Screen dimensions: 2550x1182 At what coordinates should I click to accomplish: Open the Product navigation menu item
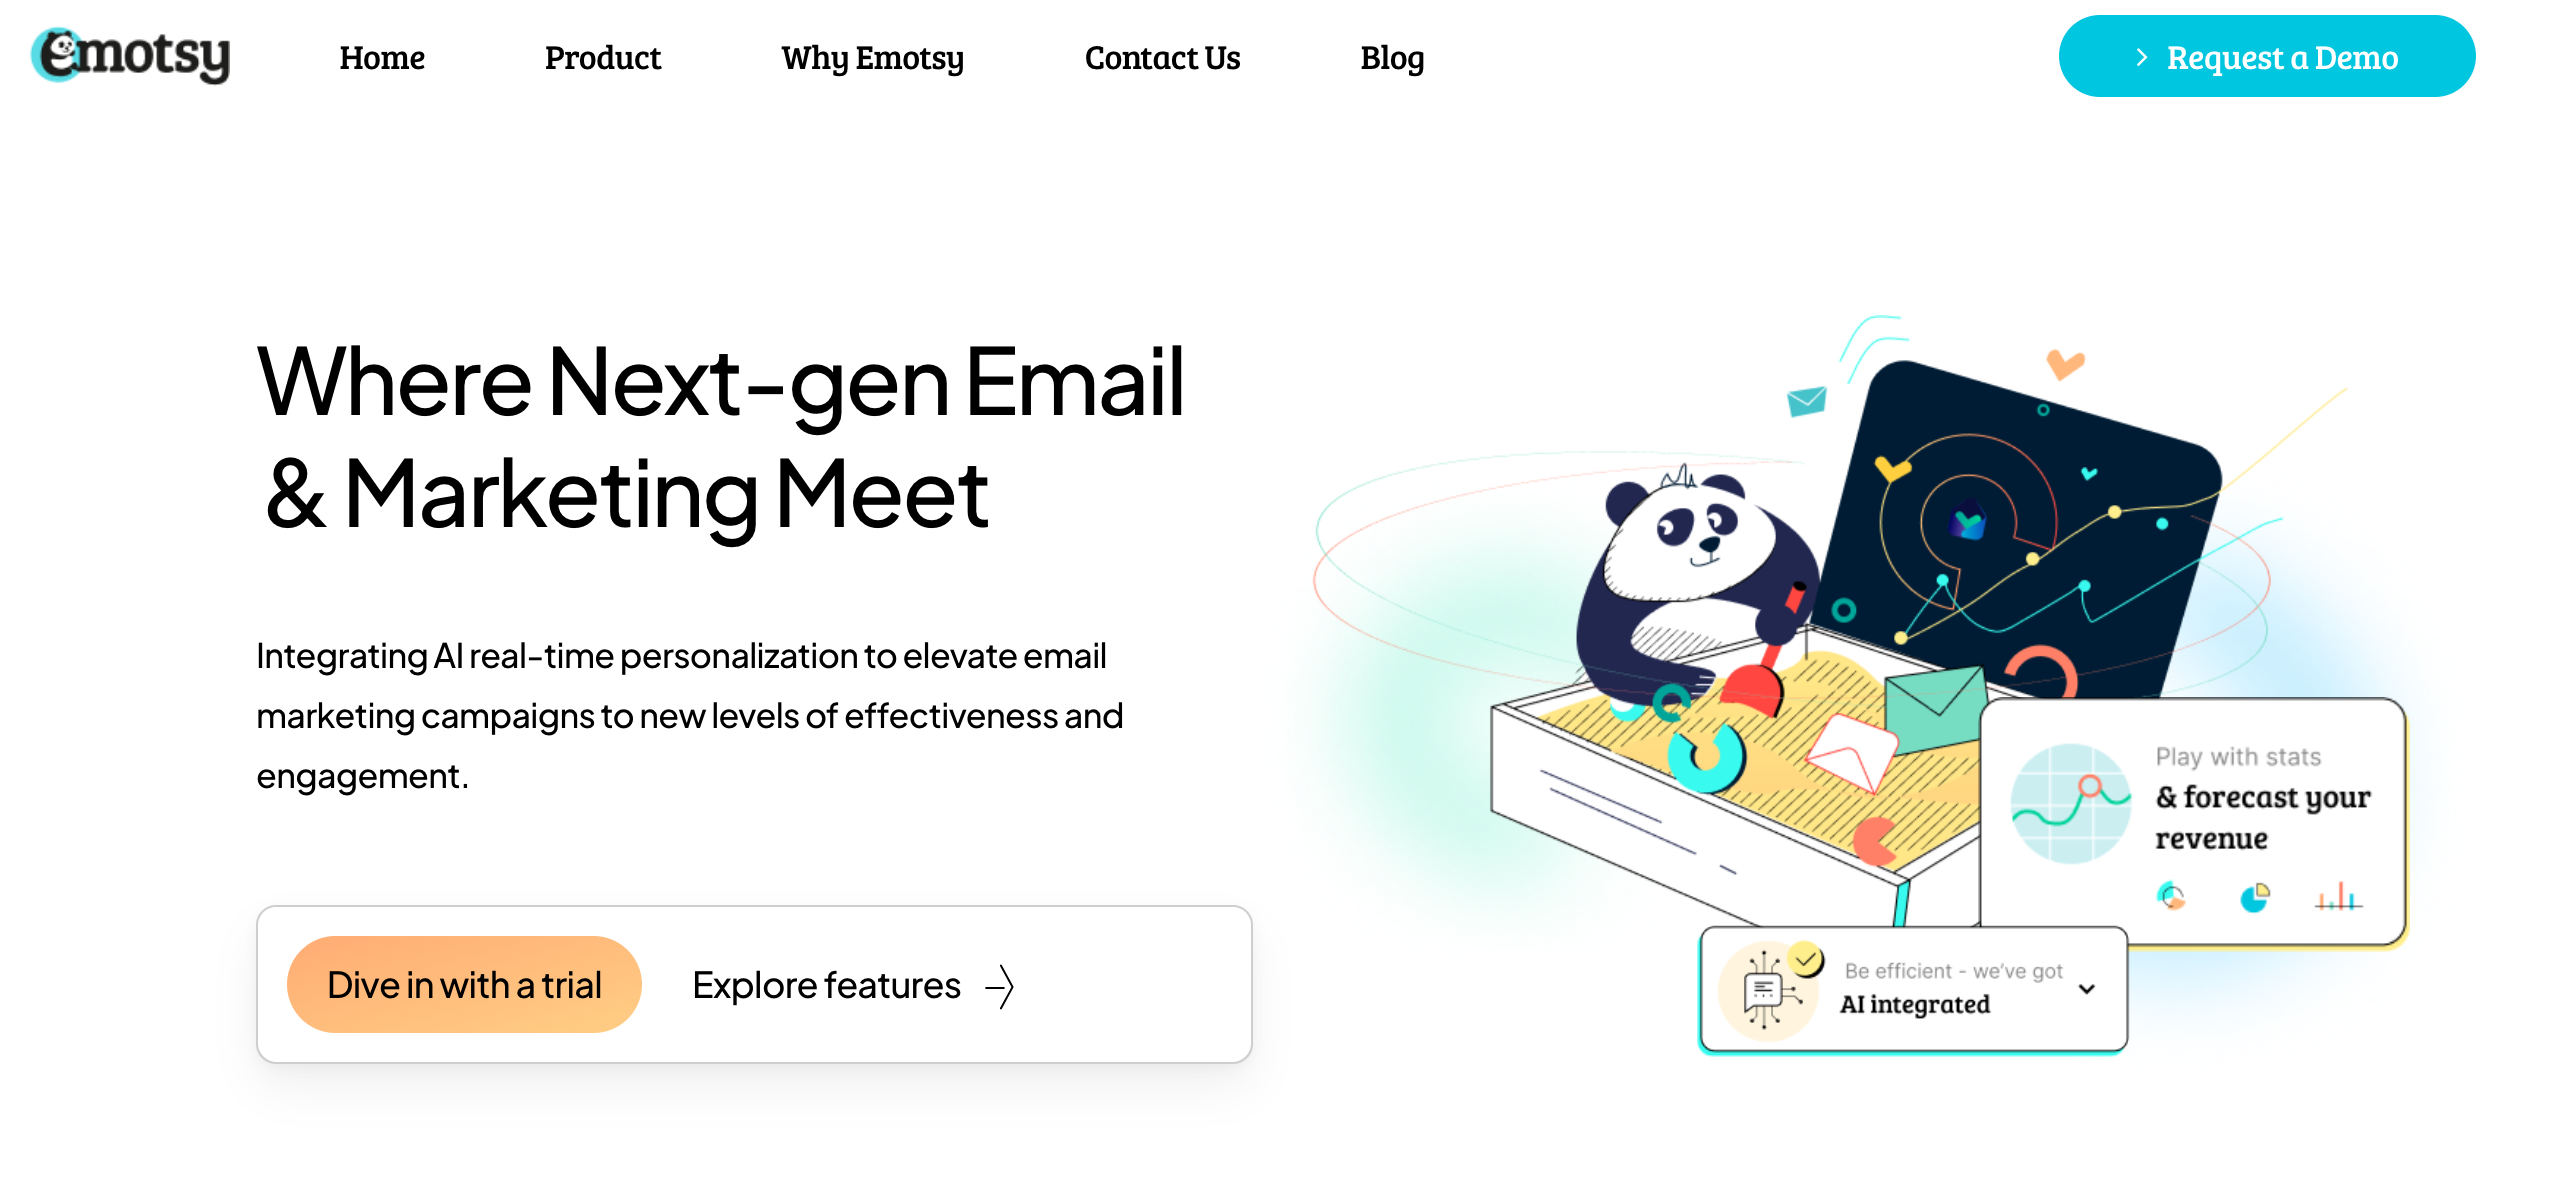coord(602,59)
